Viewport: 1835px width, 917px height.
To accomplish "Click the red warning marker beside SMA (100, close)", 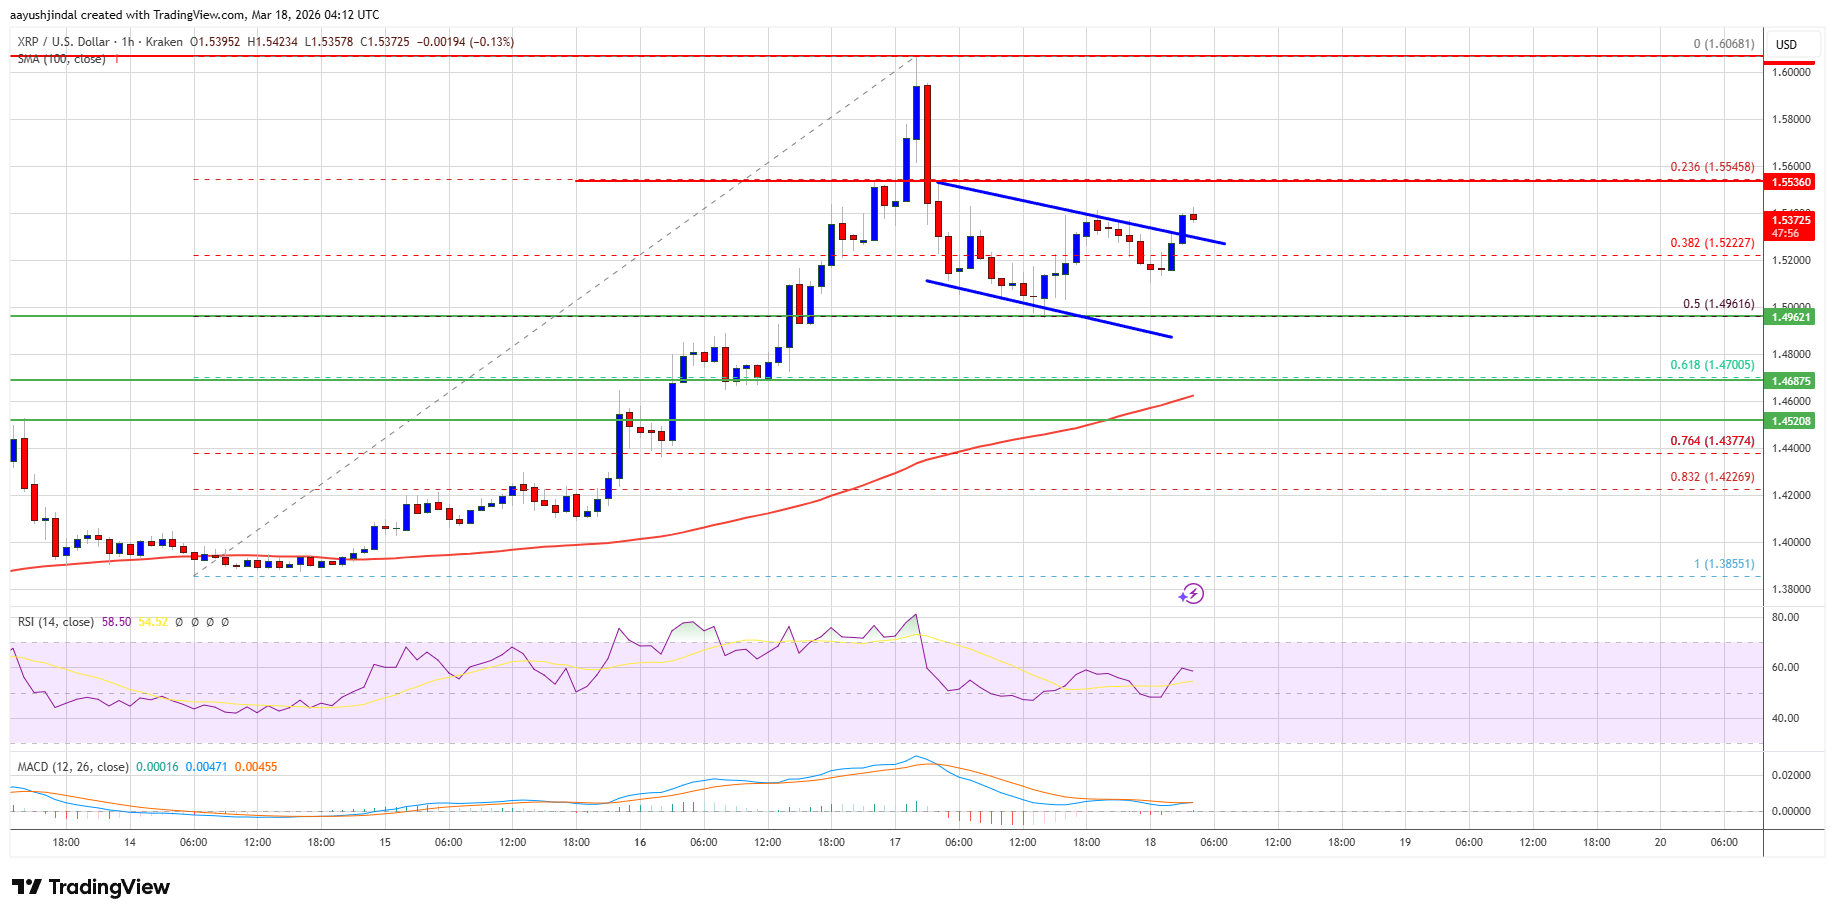I will click(118, 58).
